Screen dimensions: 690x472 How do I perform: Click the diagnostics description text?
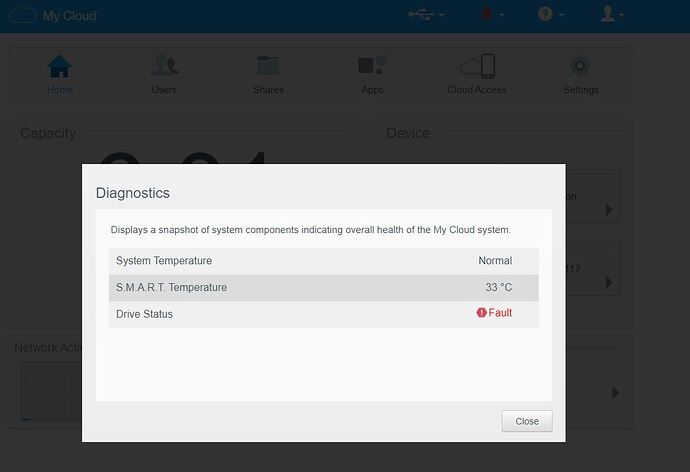(x=310, y=230)
